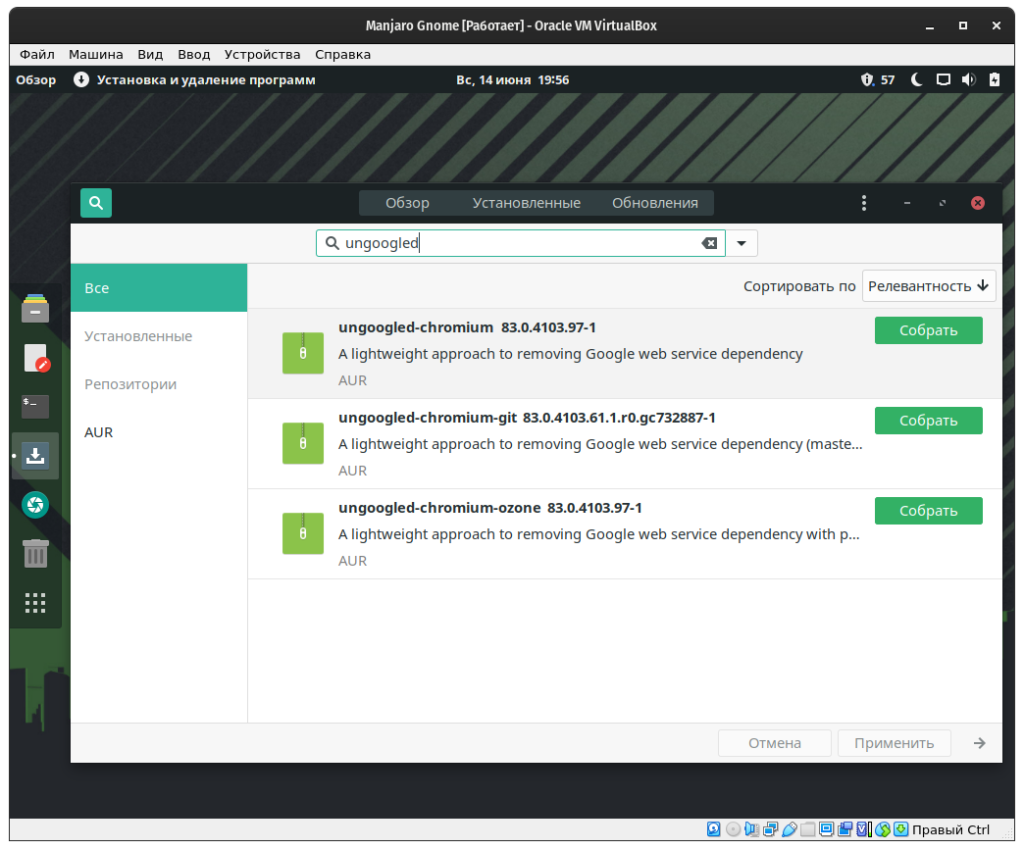The width and height of the screenshot is (1024, 850).
Task: Select AUR filter in sidebar
Action: (x=159, y=432)
